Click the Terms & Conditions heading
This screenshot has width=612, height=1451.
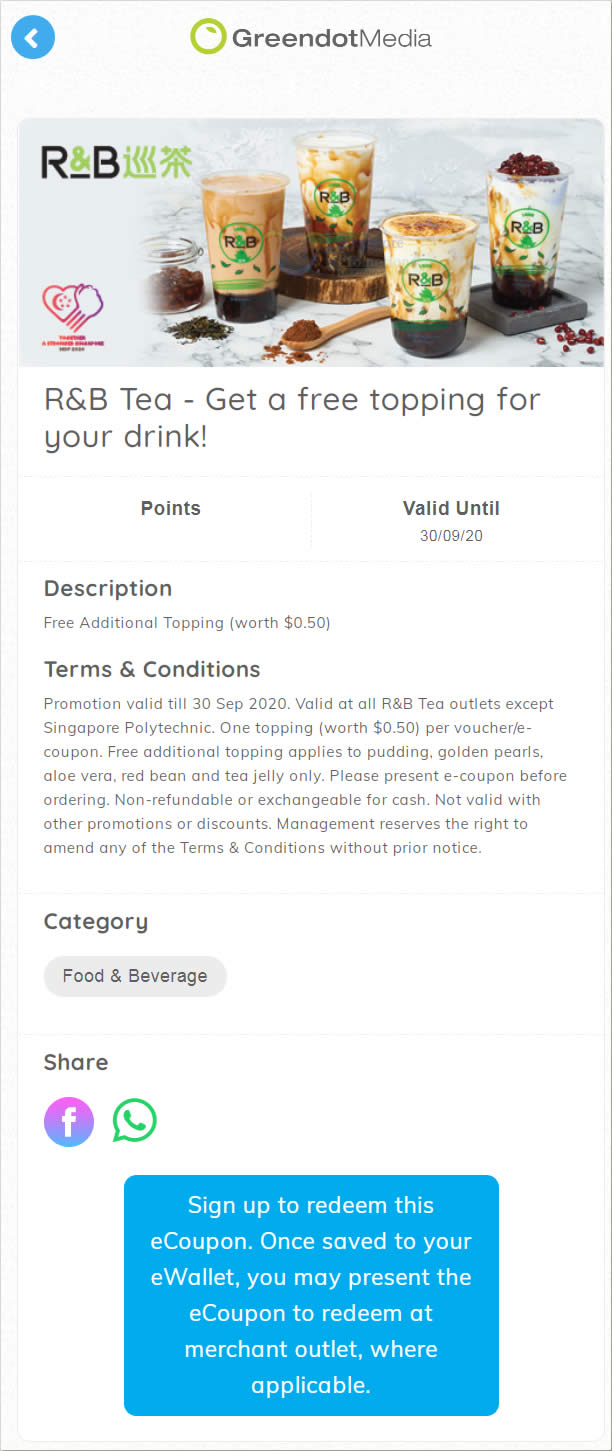click(x=152, y=669)
